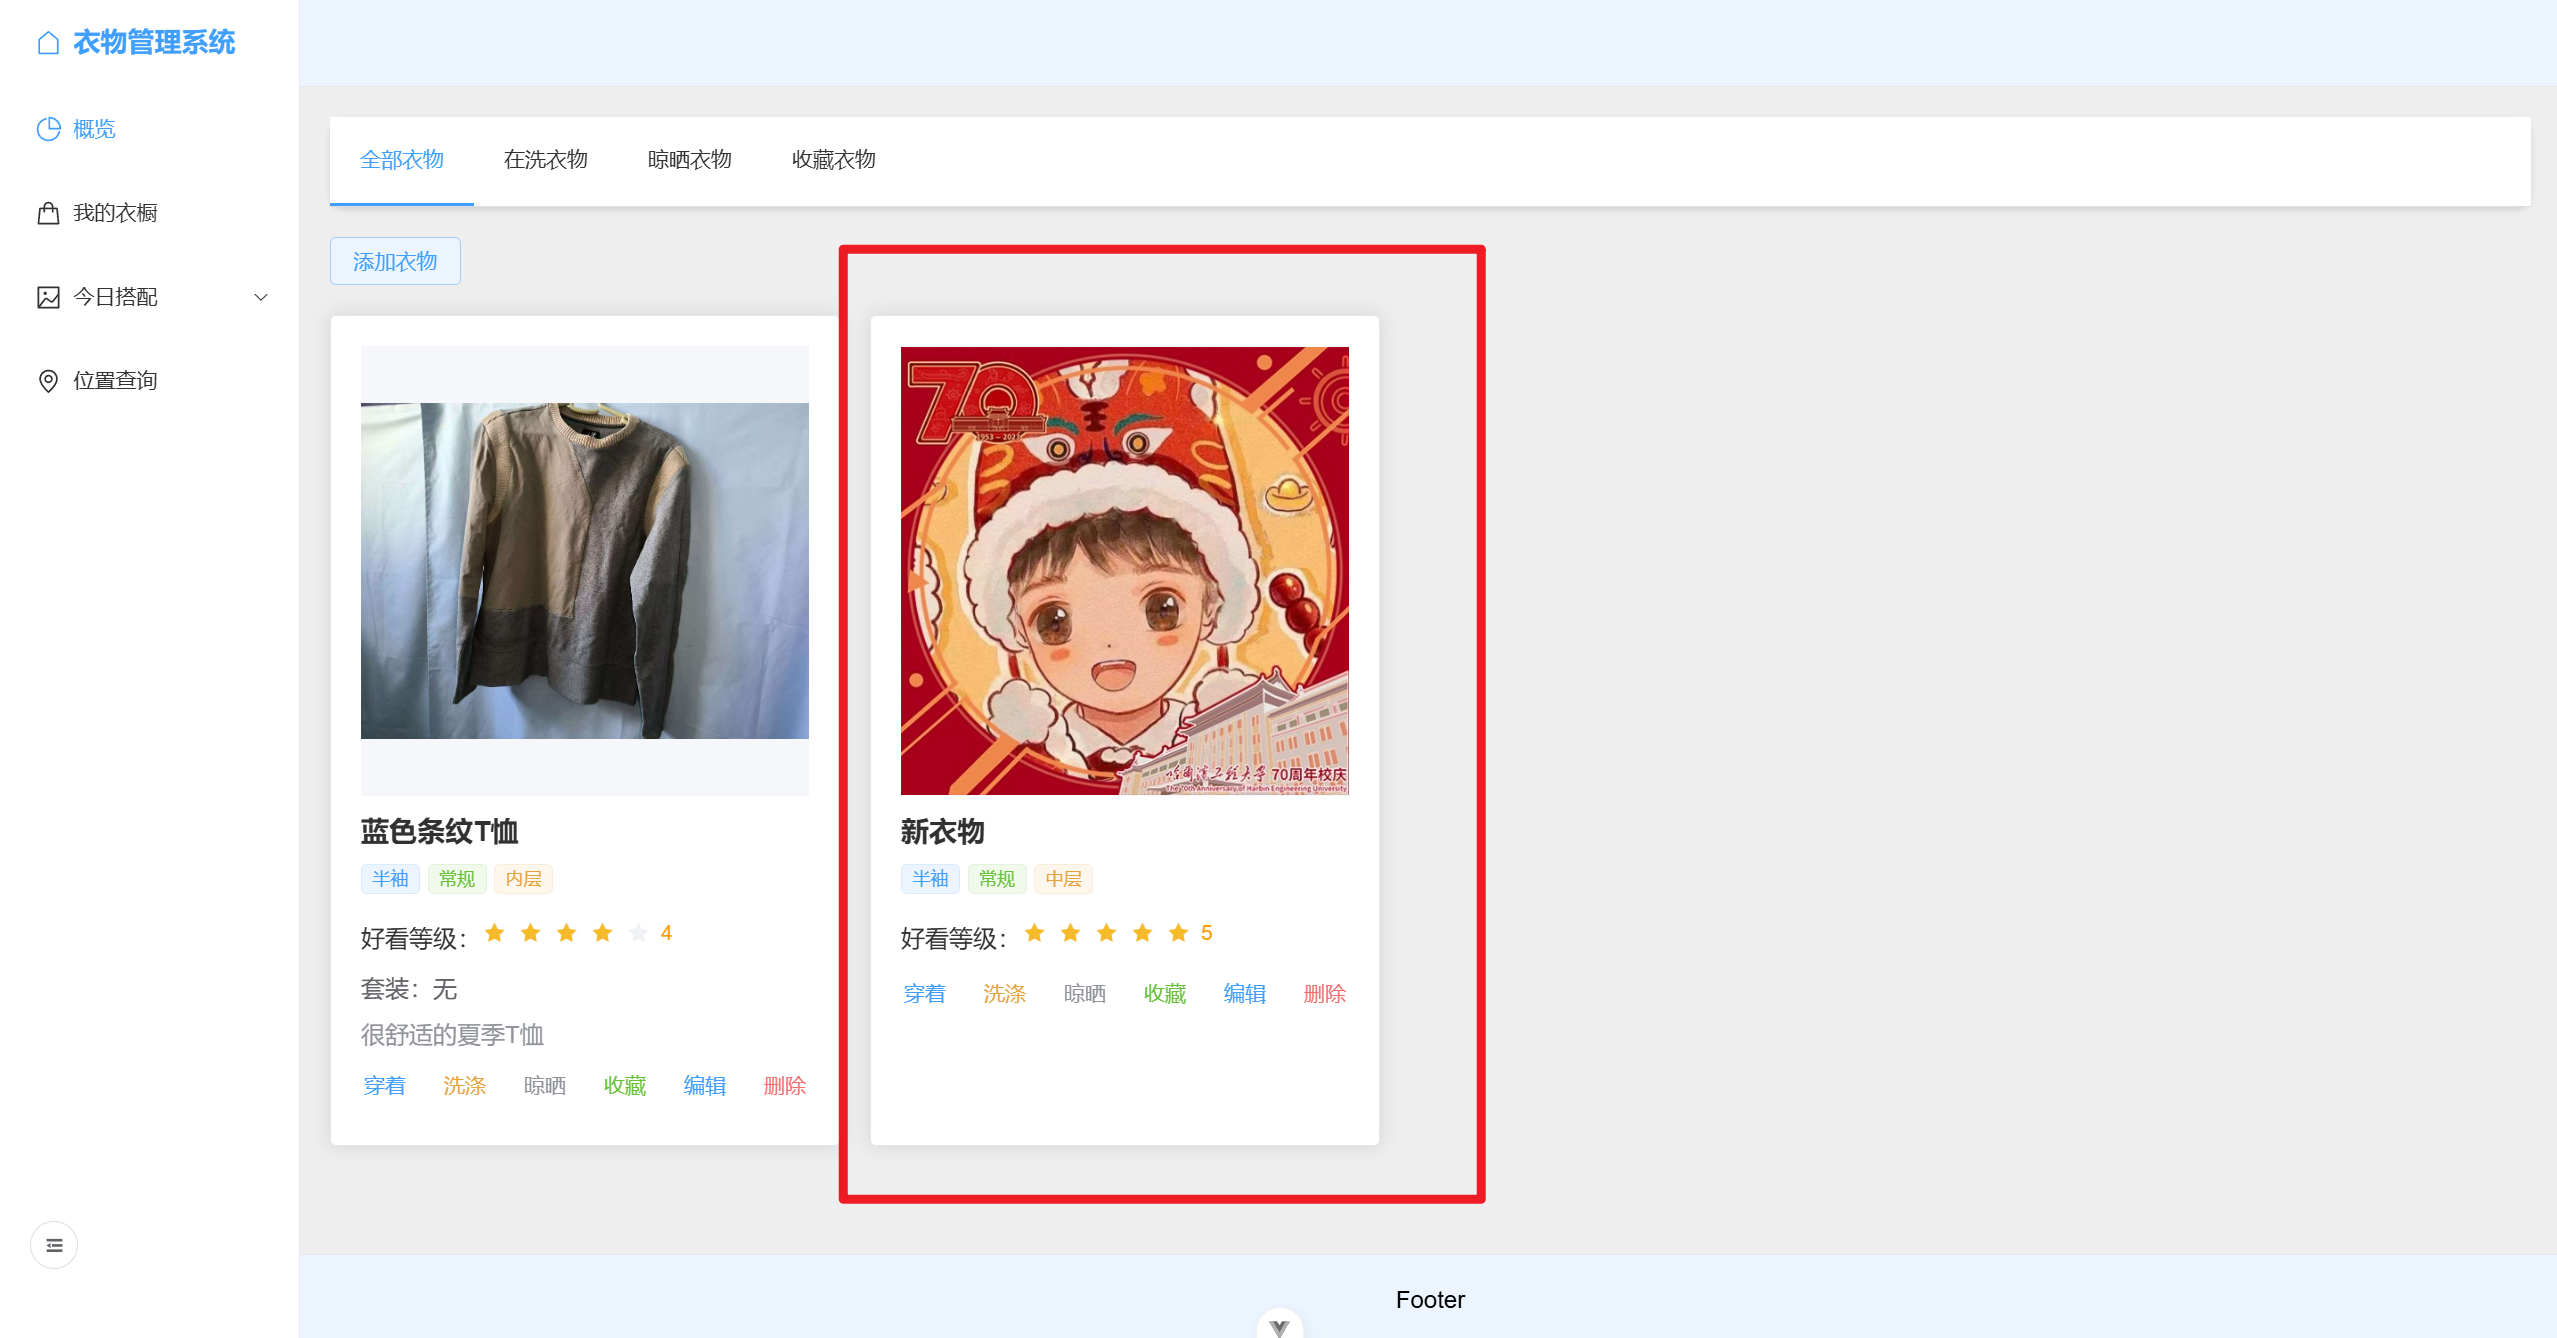The width and height of the screenshot is (2557, 1338).
Task: Click the shopping bag icon for 我的衣橱
Action: pyautogui.click(x=48, y=213)
